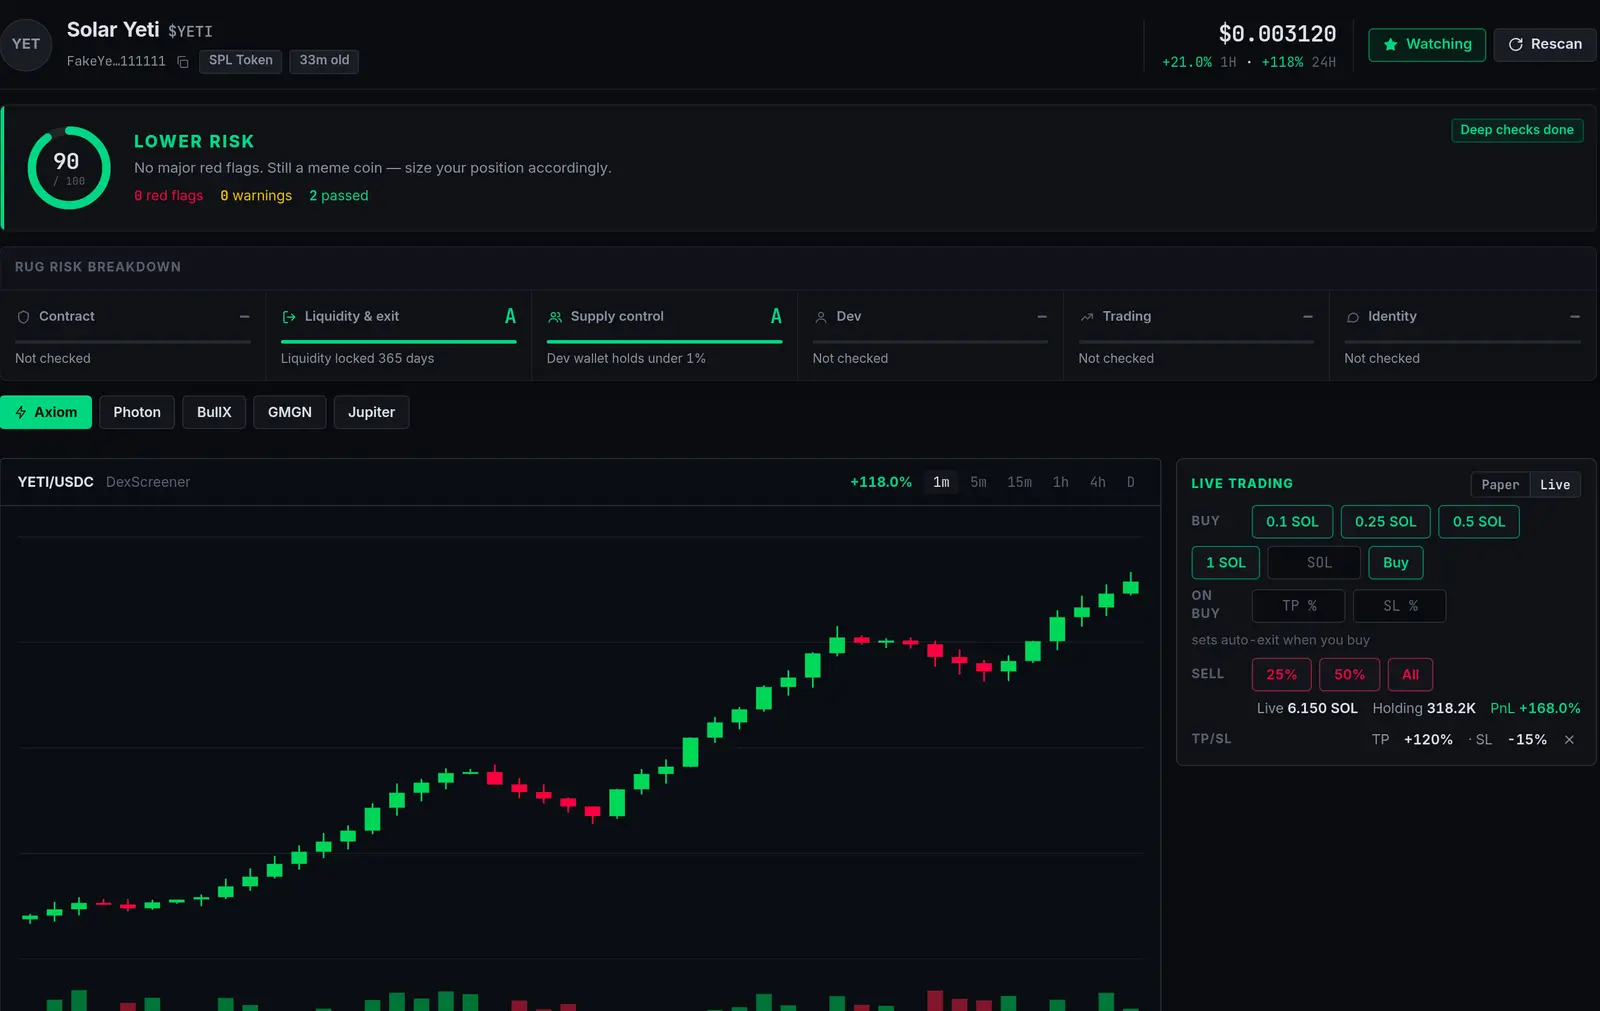Viewport: 1600px width, 1011px height.
Task: Switch to Paper trading mode
Action: coord(1500,485)
